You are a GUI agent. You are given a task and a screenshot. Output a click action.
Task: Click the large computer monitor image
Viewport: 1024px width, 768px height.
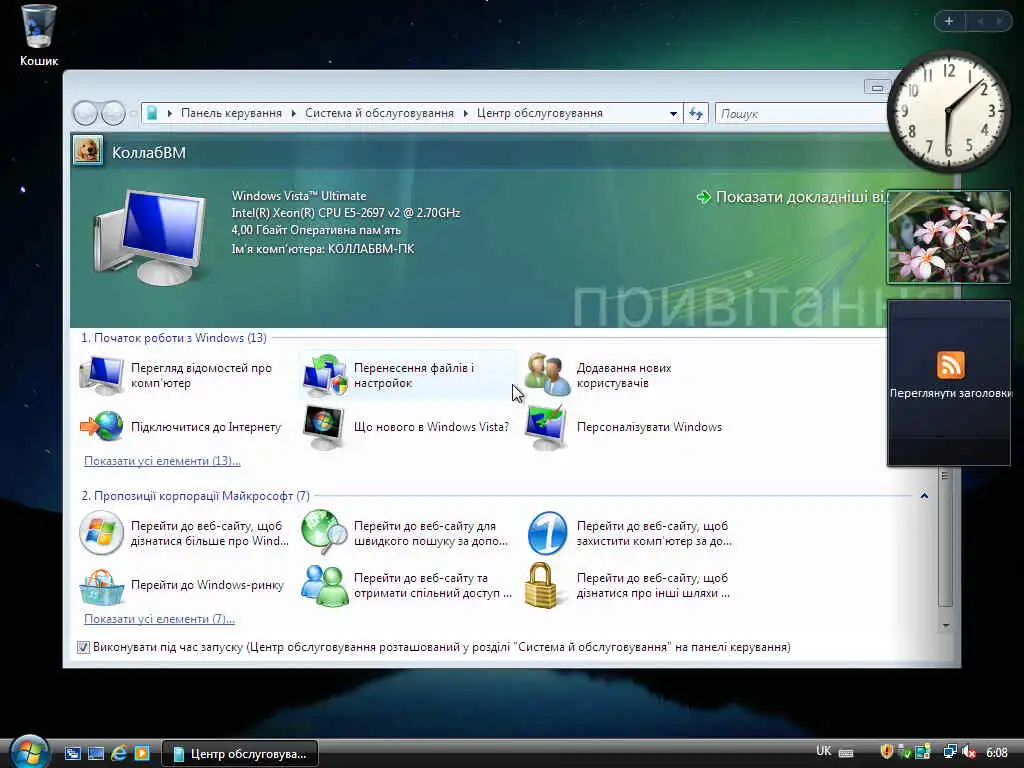pyautogui.click(x=152, y=238)
